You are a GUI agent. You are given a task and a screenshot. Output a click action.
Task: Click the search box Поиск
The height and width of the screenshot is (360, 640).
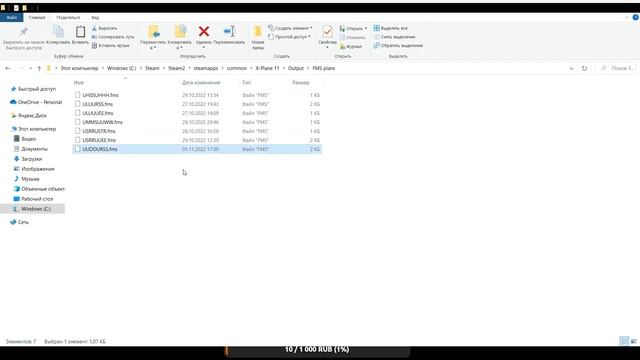point(615,68)
